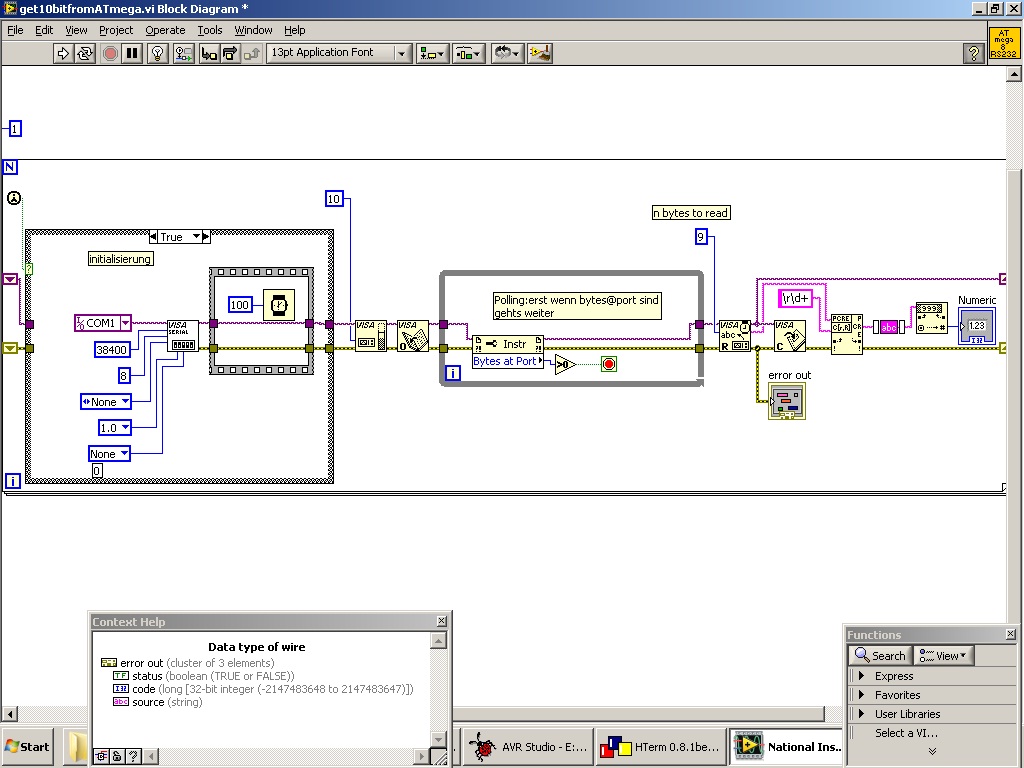Select the VISA Read node
This screenshot has height=768, width=1024.
tap(735, 336)
